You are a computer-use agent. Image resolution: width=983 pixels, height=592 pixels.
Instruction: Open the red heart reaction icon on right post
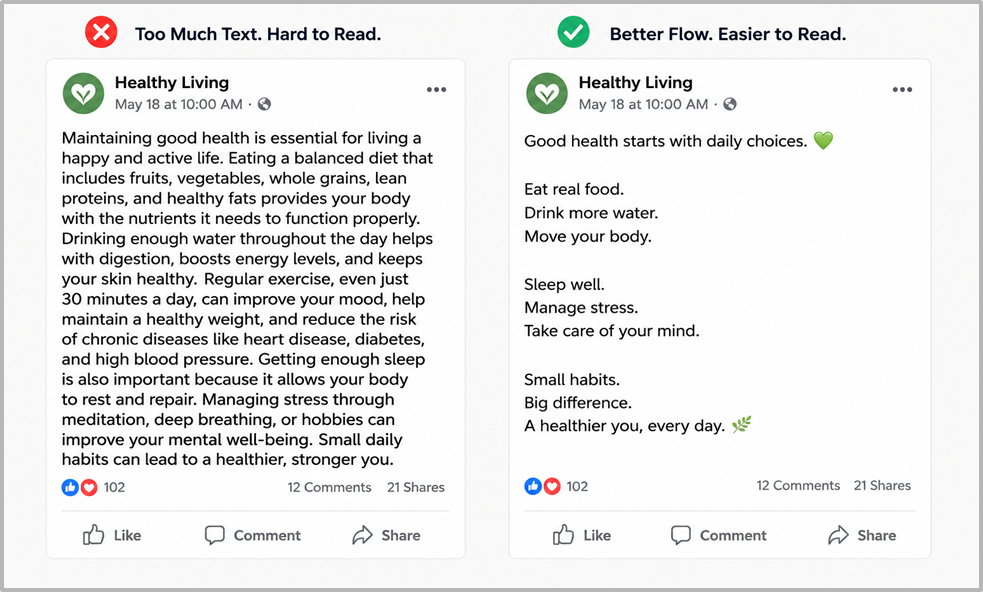tap(552, 486)
